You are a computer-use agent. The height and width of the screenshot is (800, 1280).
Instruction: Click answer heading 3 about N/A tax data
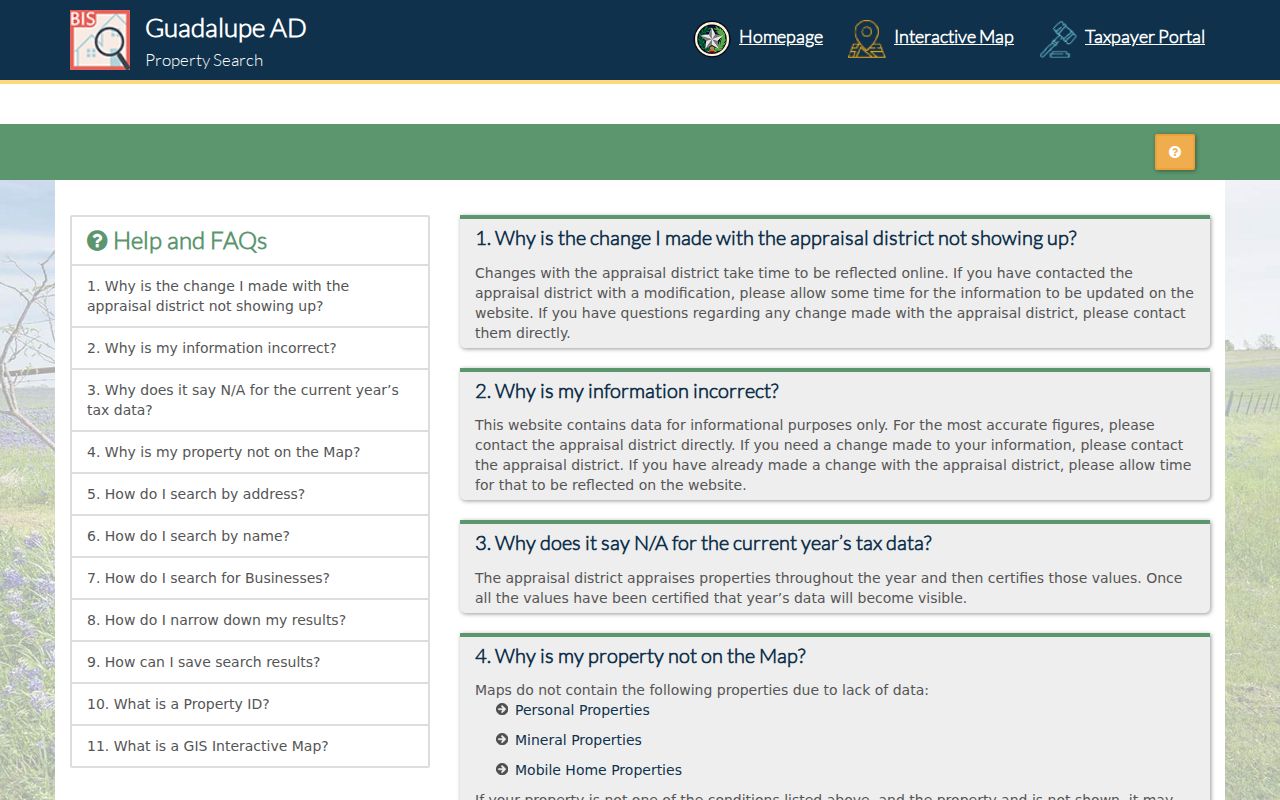click(x=703, y=543)
